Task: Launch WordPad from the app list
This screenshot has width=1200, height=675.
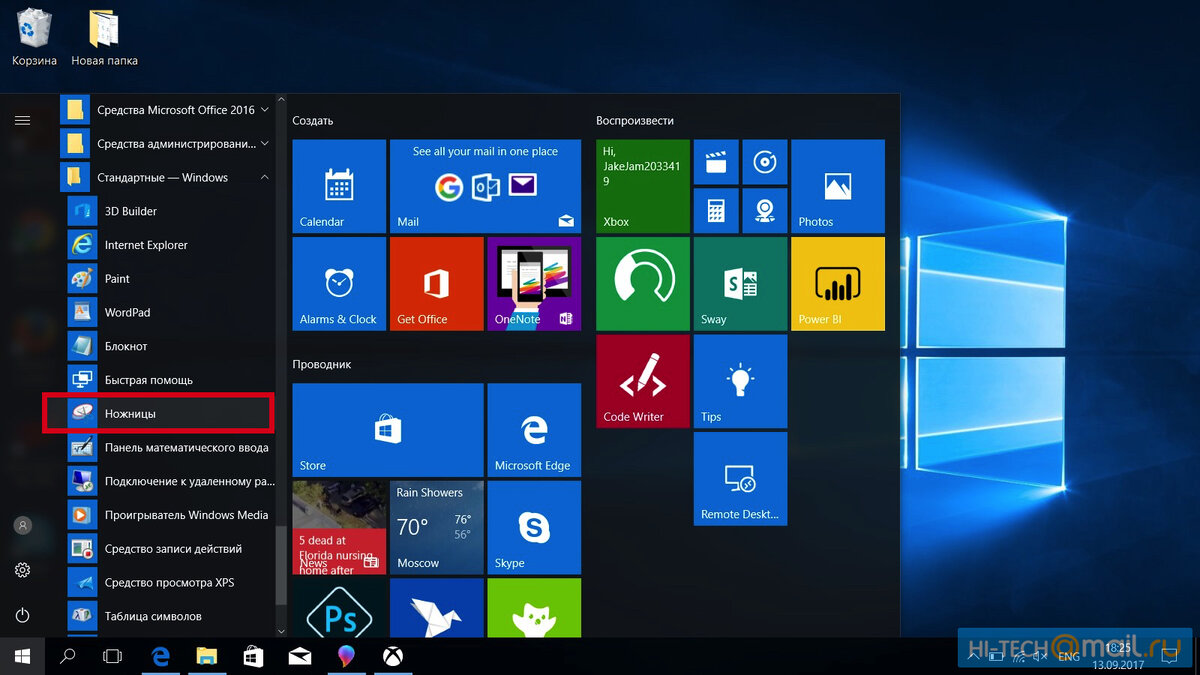Action: pos(168,312)
